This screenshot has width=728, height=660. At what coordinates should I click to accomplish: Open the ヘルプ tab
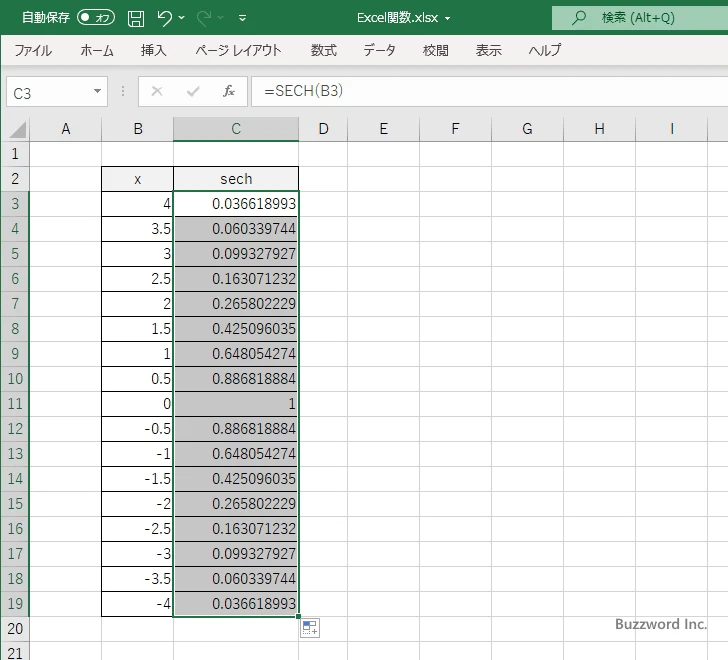tap(545, 50)
